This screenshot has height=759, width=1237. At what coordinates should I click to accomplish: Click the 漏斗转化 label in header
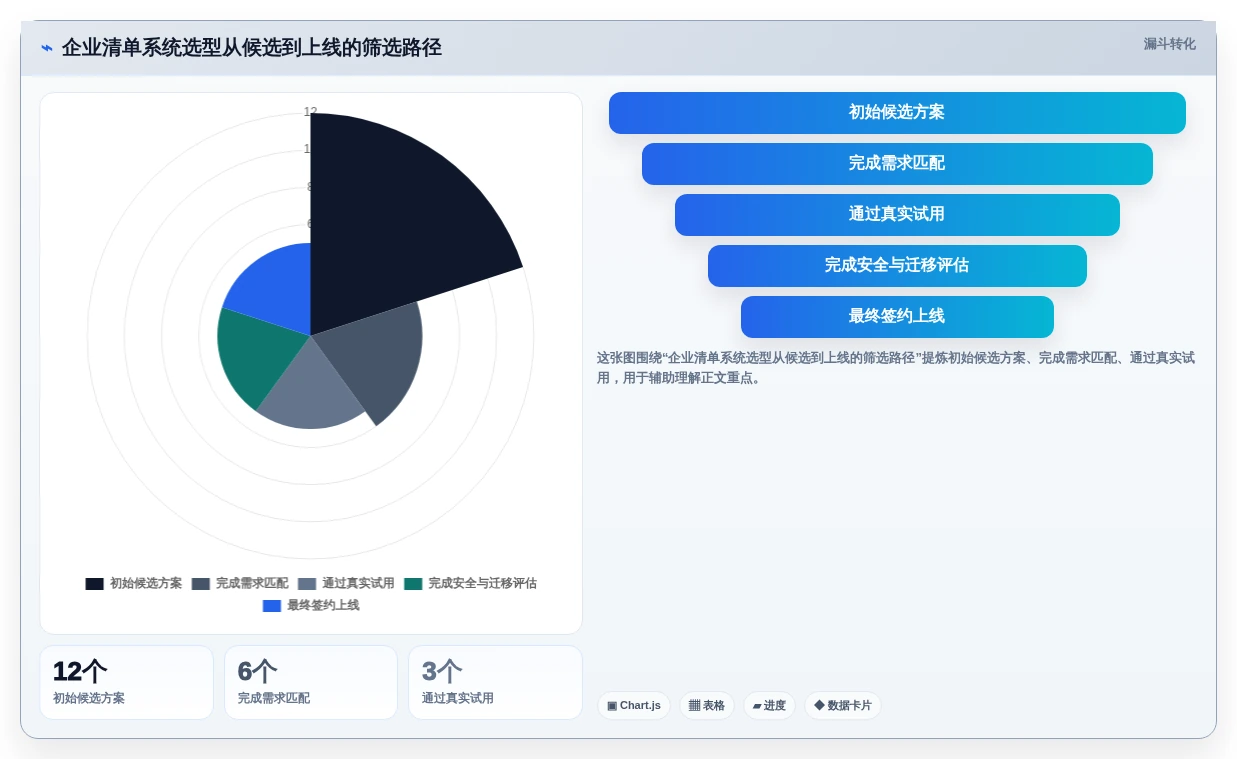coord(1169,44)
